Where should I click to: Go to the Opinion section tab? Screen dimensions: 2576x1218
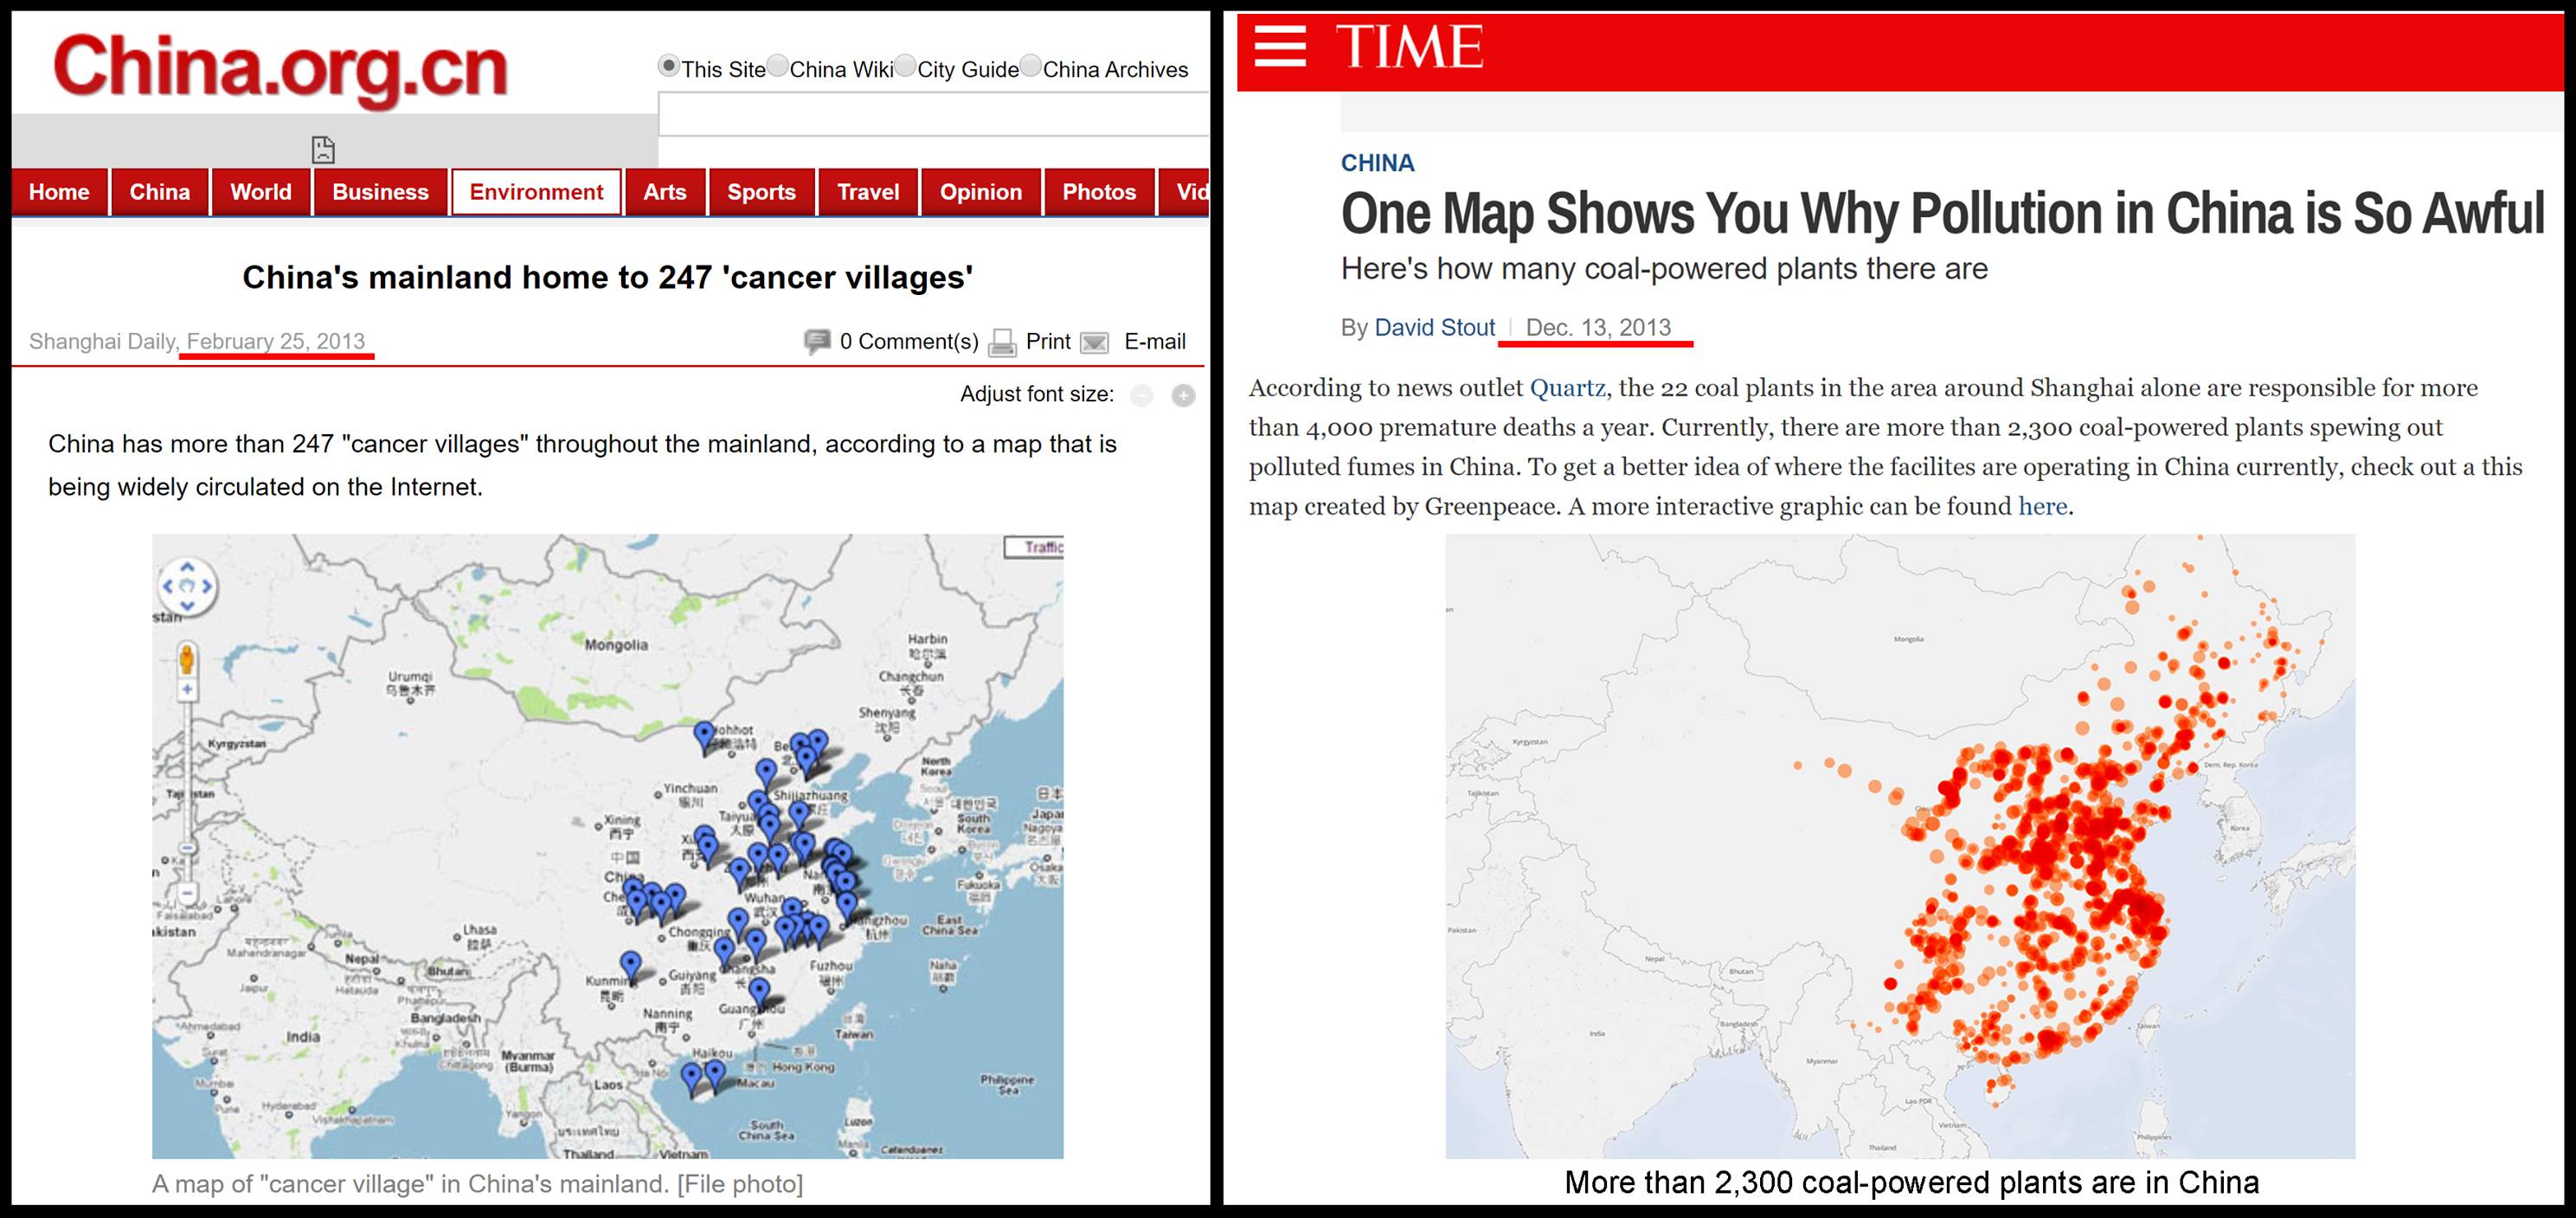[x=980, y=192]
